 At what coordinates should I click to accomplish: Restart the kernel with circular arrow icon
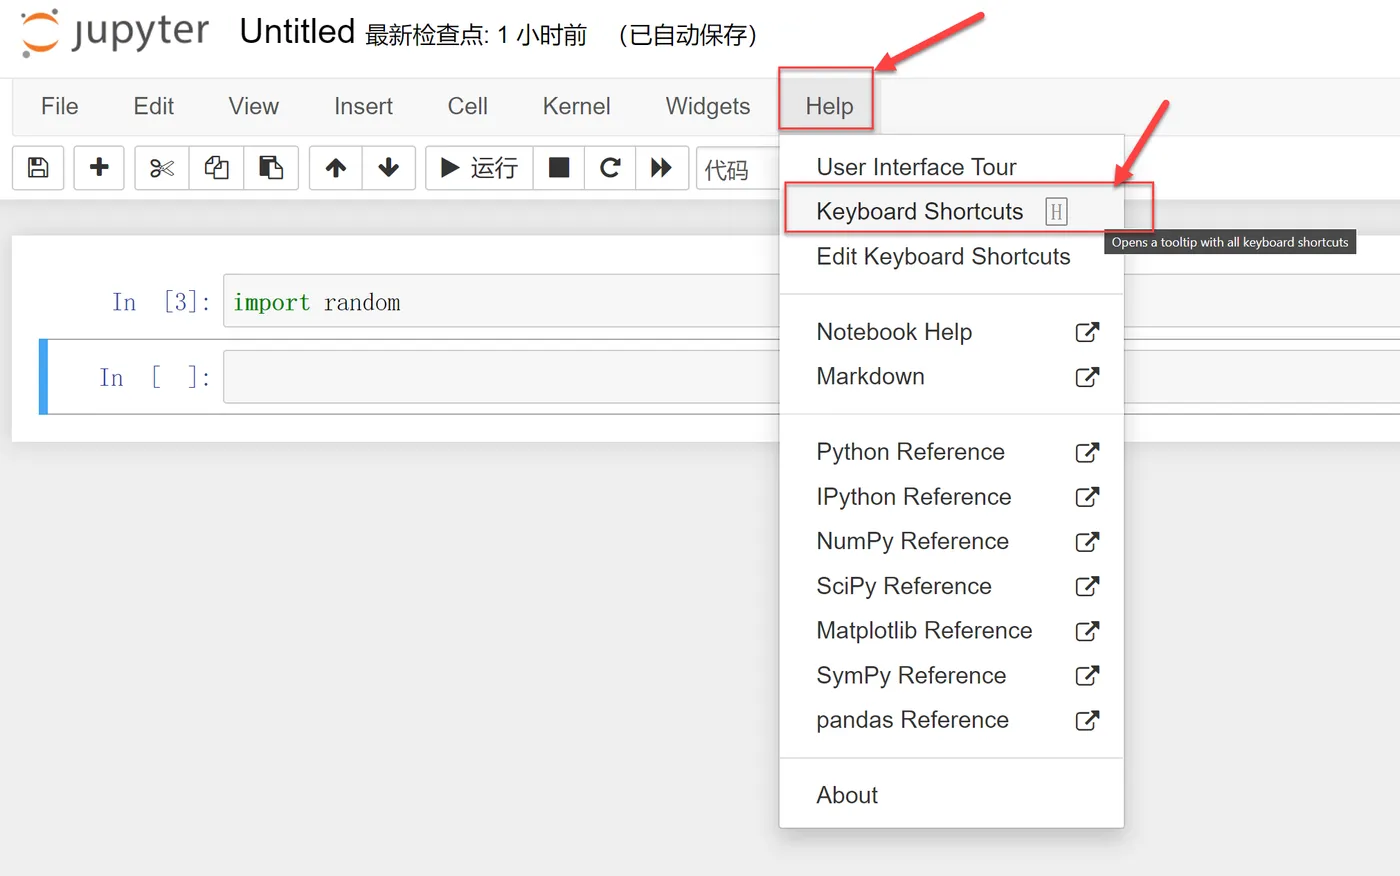tap(610, 167)
